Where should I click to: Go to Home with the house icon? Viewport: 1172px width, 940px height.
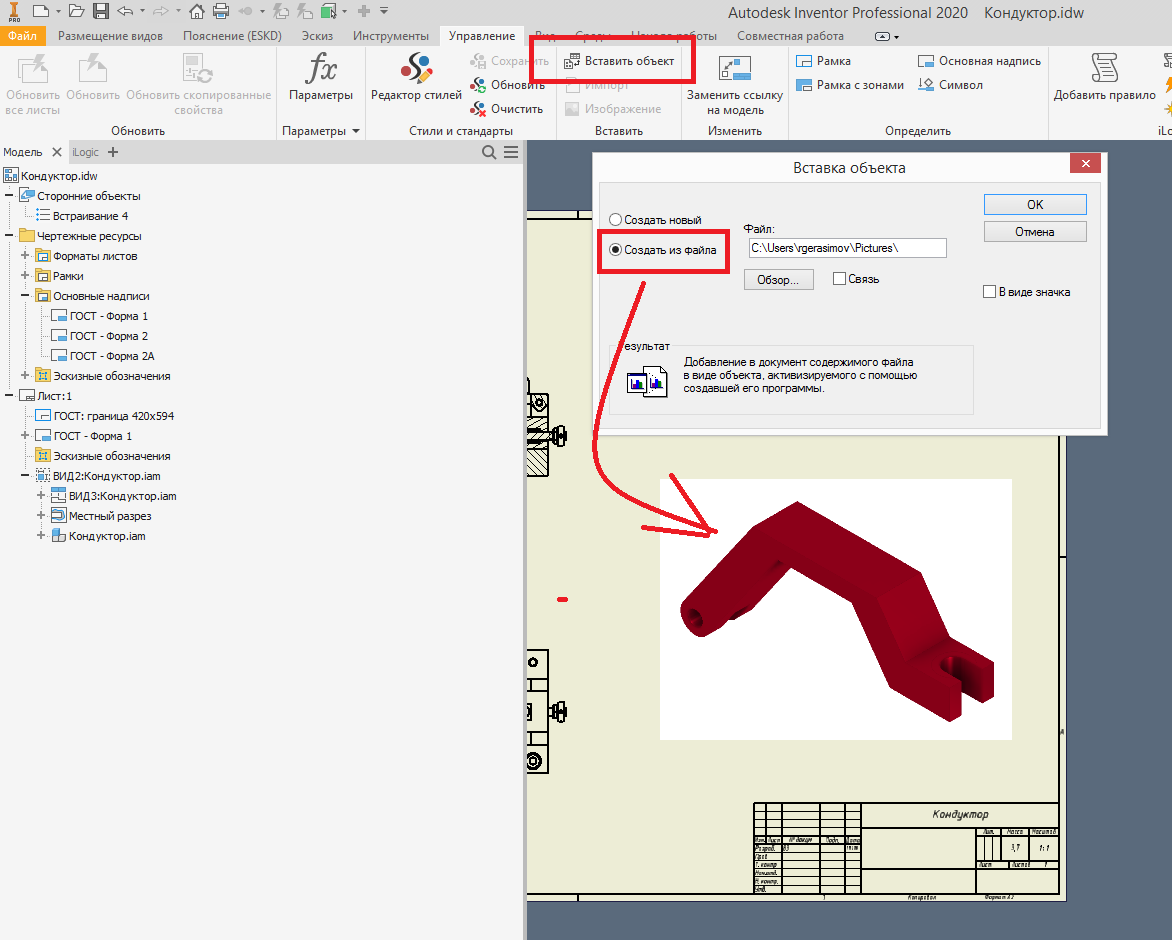click(x=197, y=11)
